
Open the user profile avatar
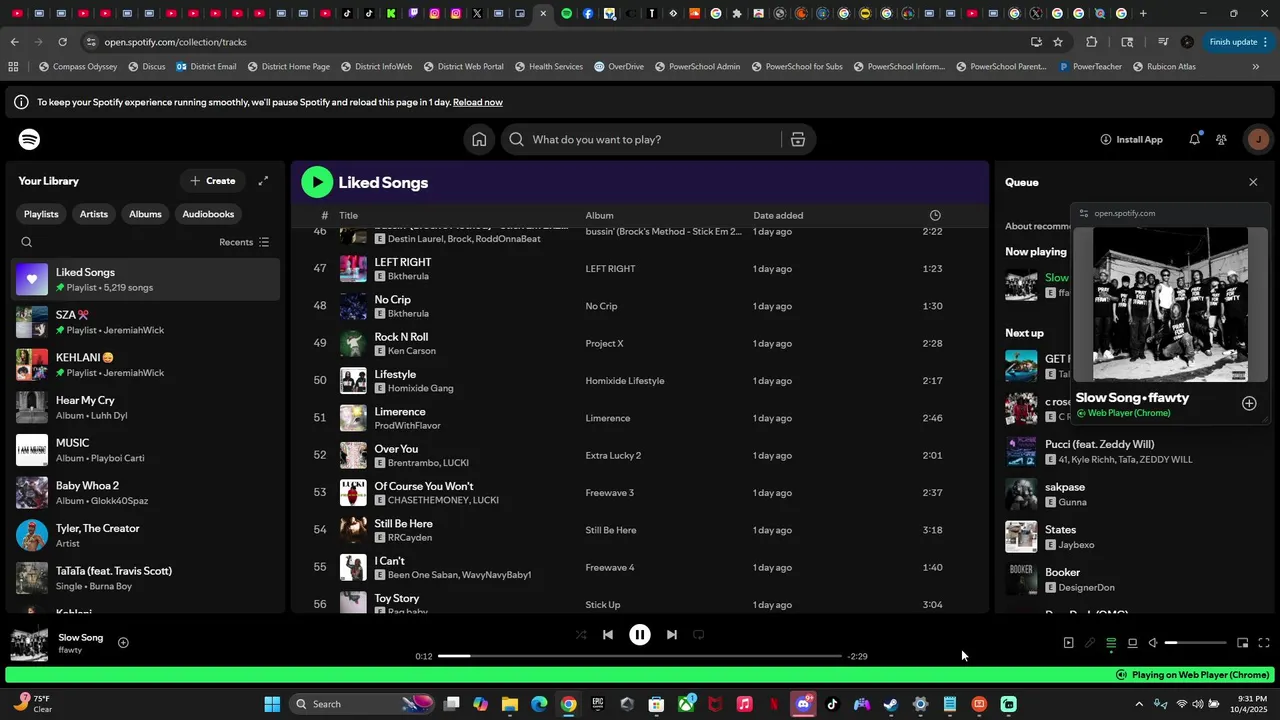(x=1257, y=139)
